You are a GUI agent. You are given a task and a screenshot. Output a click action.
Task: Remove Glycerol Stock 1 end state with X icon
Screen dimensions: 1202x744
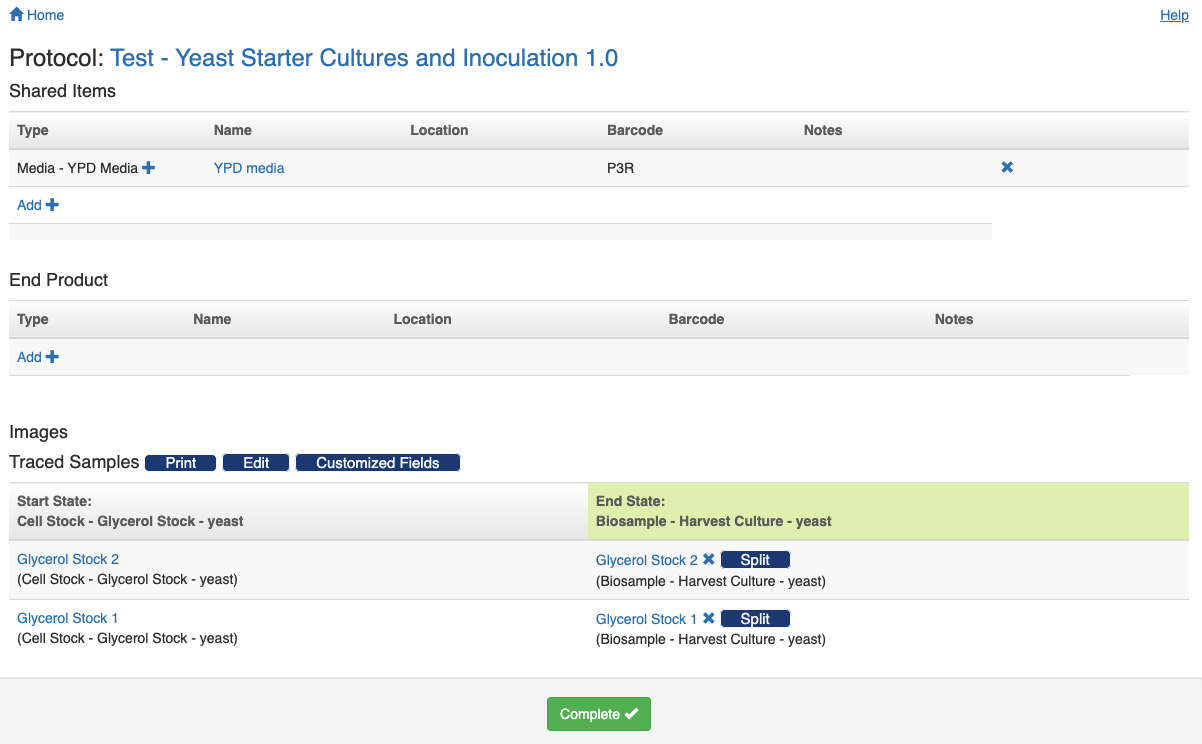coord(708,618)
